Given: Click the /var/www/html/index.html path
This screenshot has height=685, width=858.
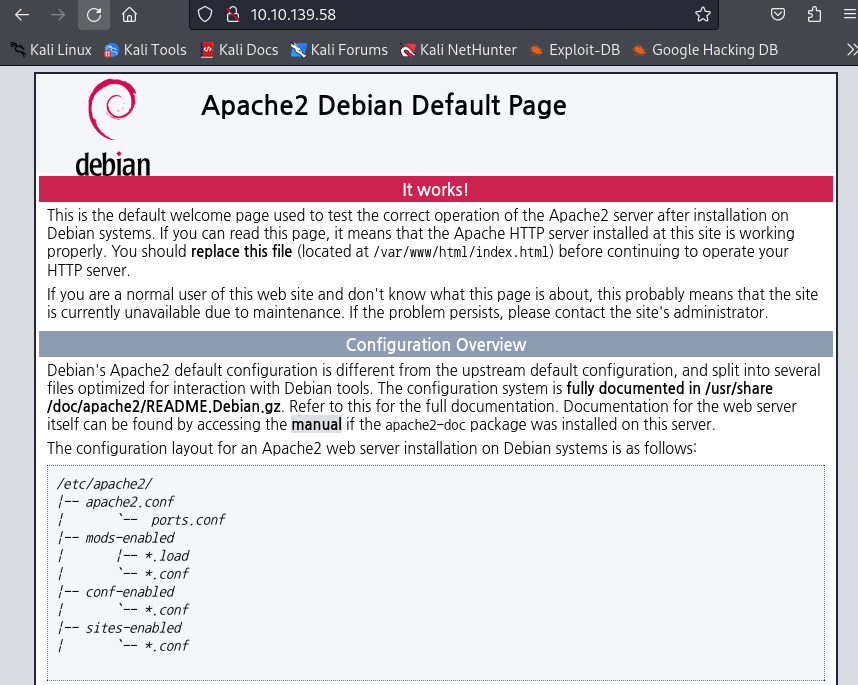Looking at the screenshot, I should (x=463, y=252).
